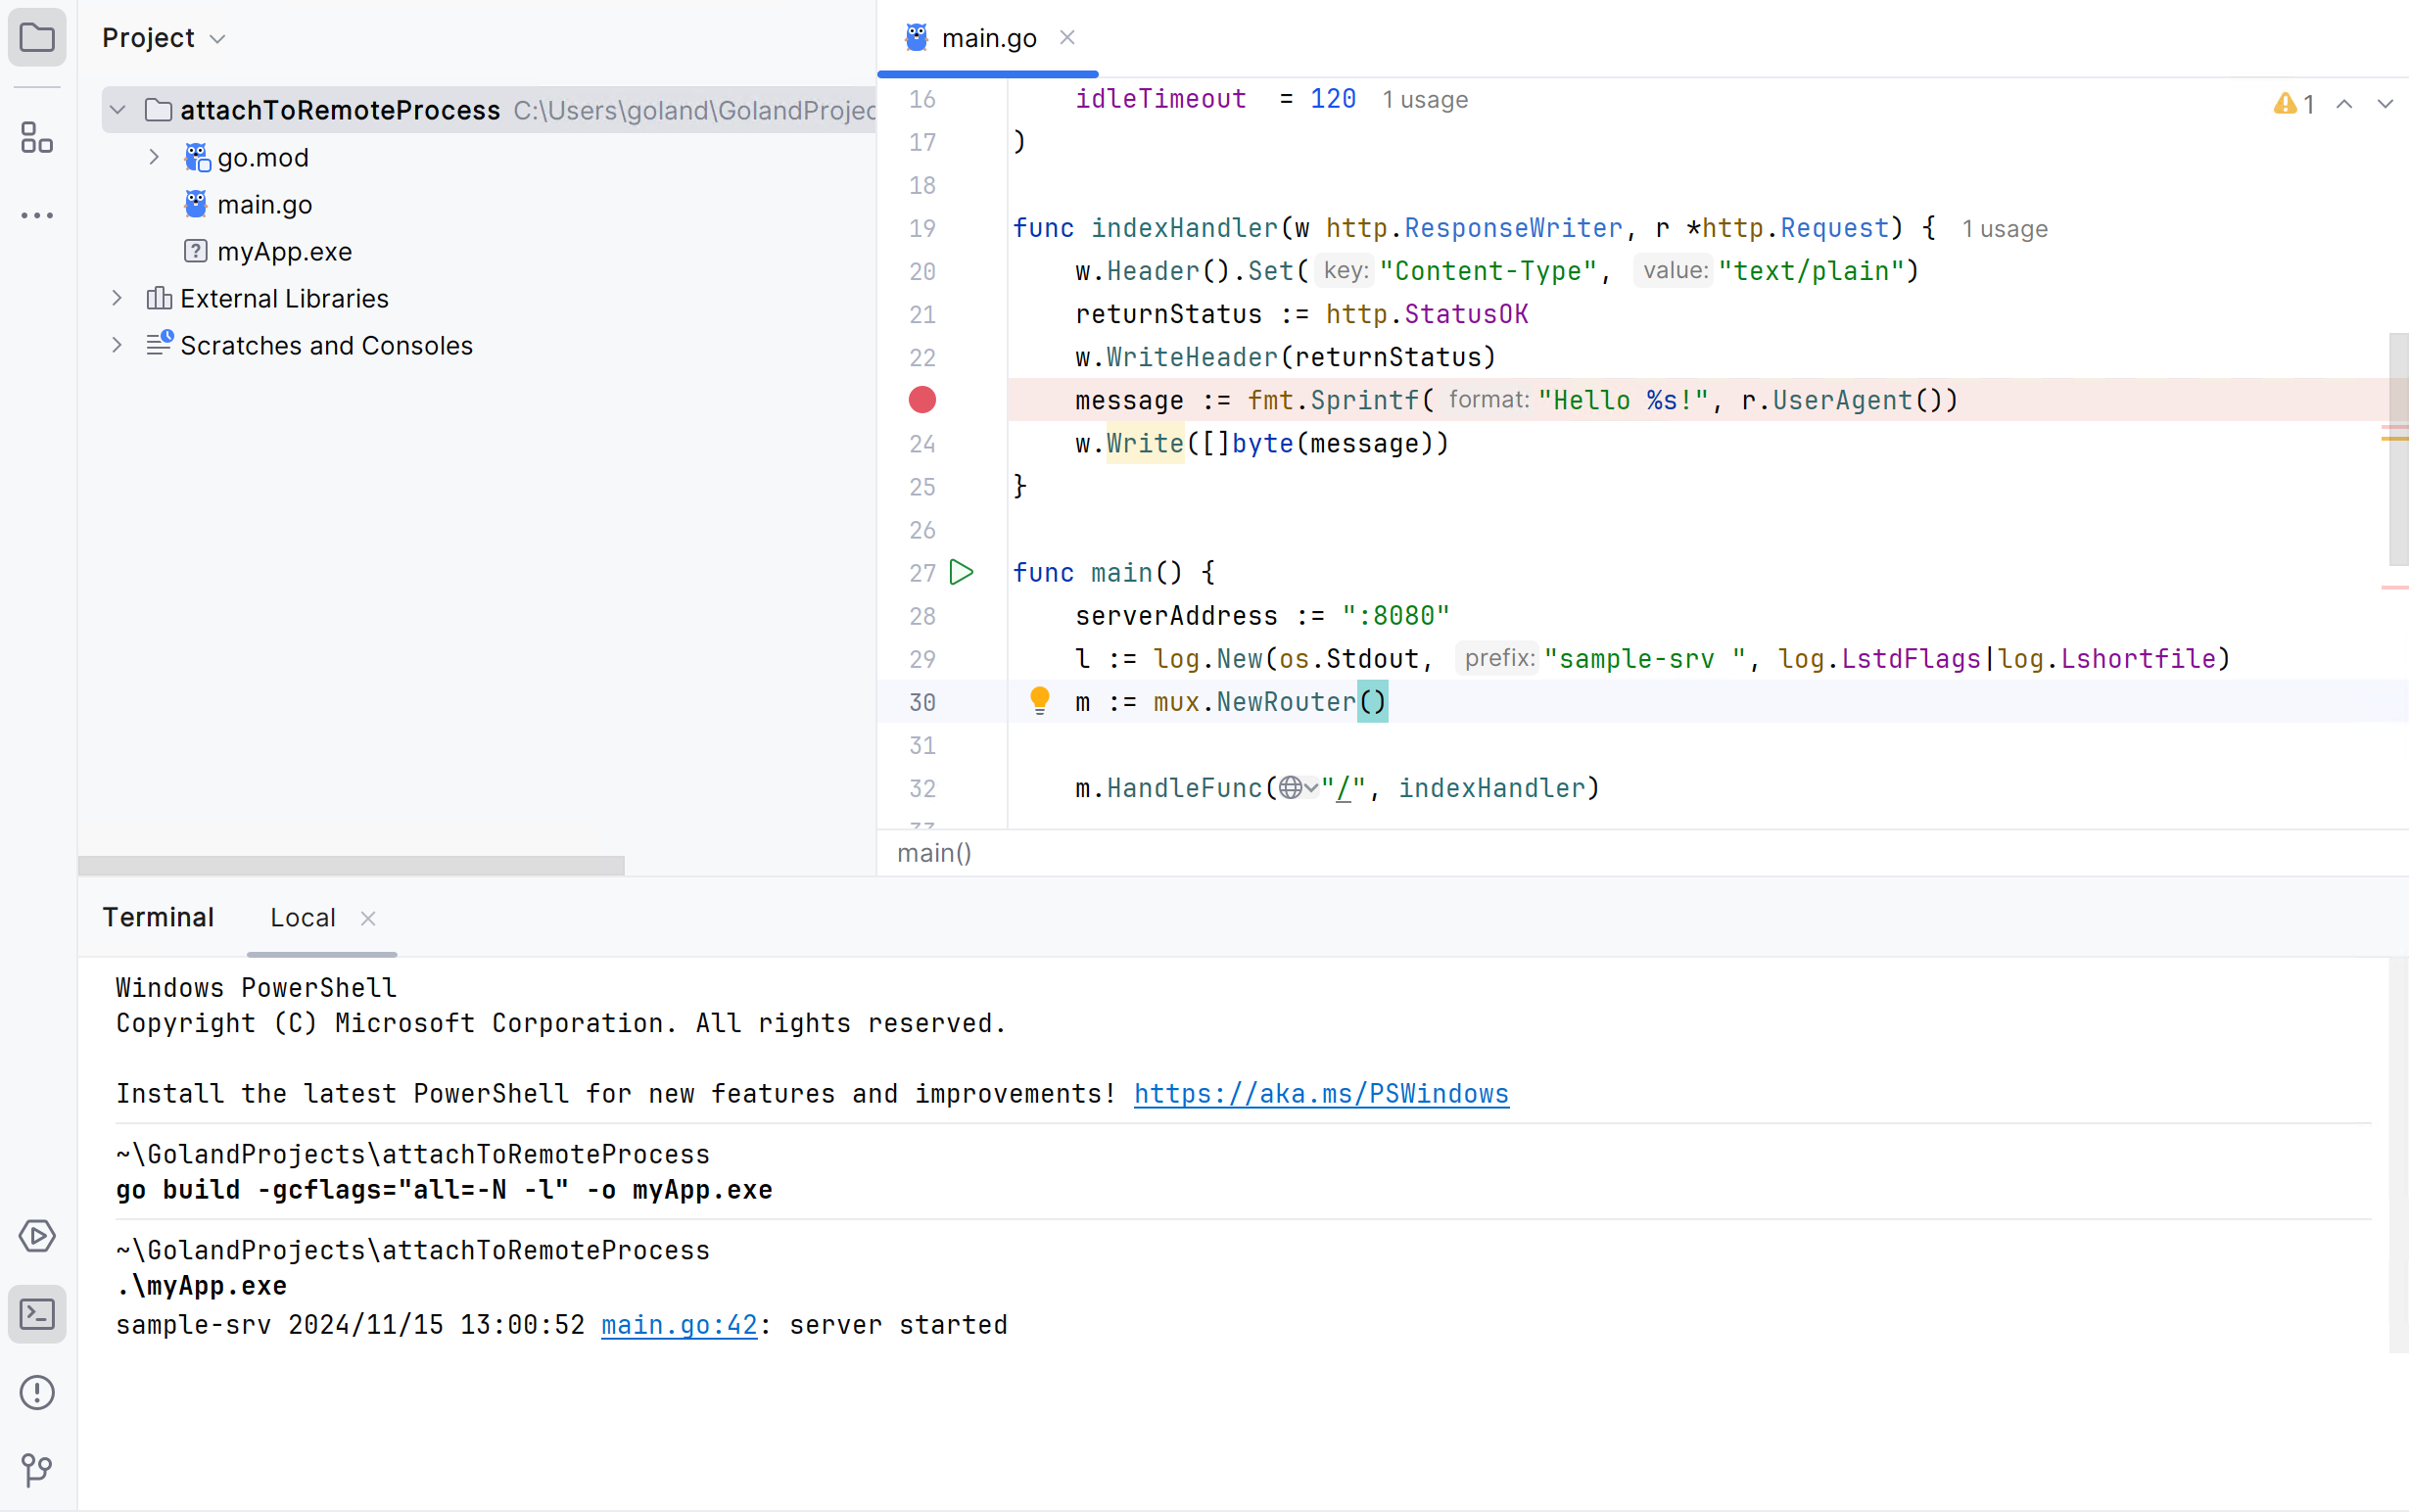This screenshot has width=2409, height=1512.
Task: Open the Problems tool window icon
Action: coord(37,1392)
